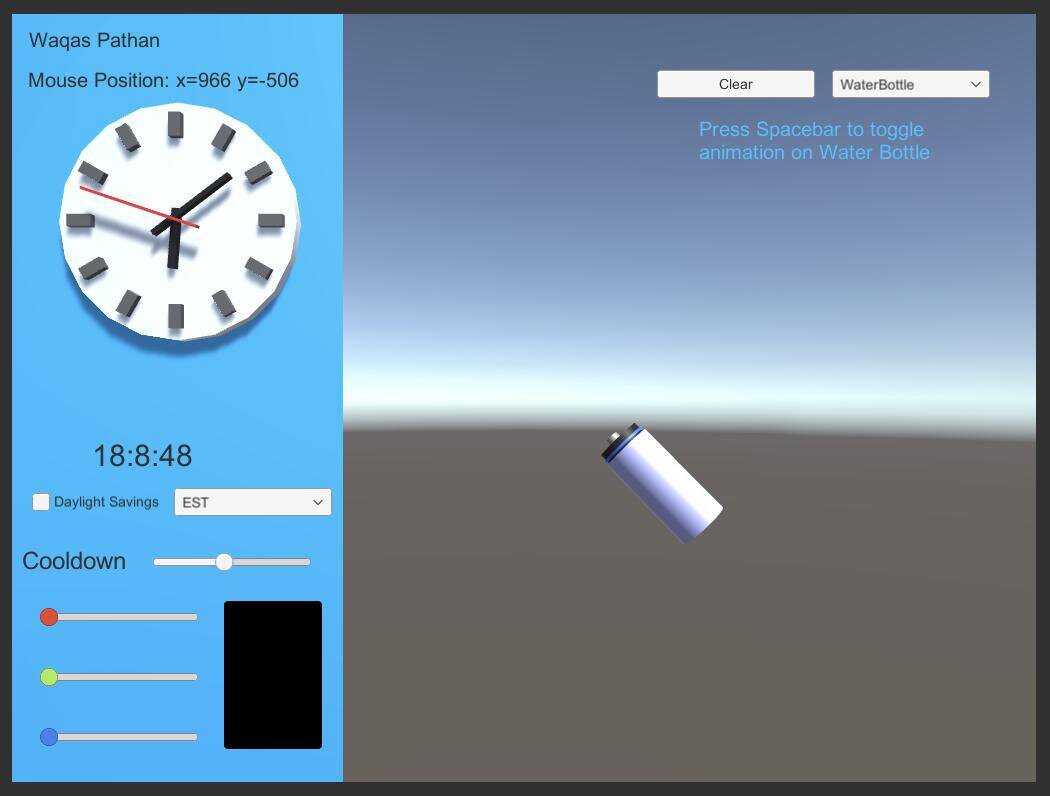The image size is (1050, 796).
Task: Click the red color slider handle
Action: (49, 617)
